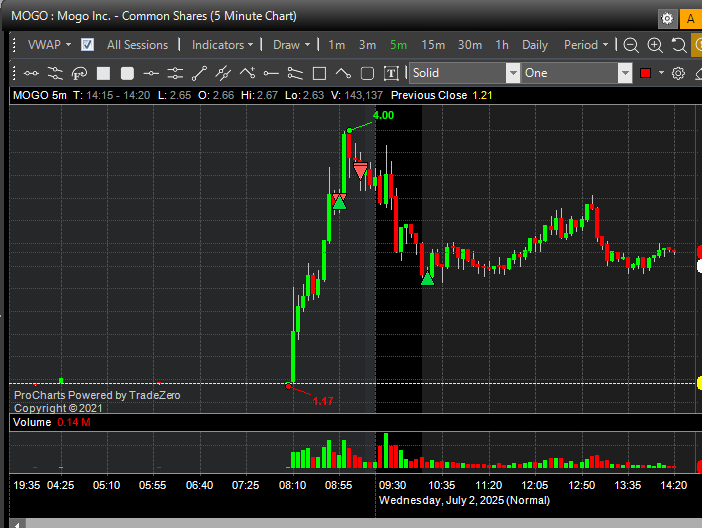
Task: Select the horizontal two-point line tool
Action: tap(31, 73)
